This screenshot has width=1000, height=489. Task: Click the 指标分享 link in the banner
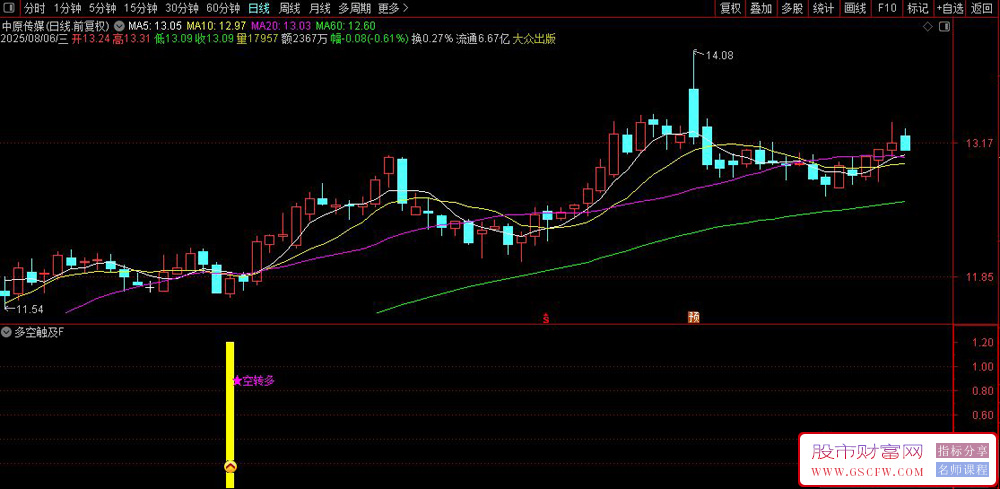click(962, 451)
